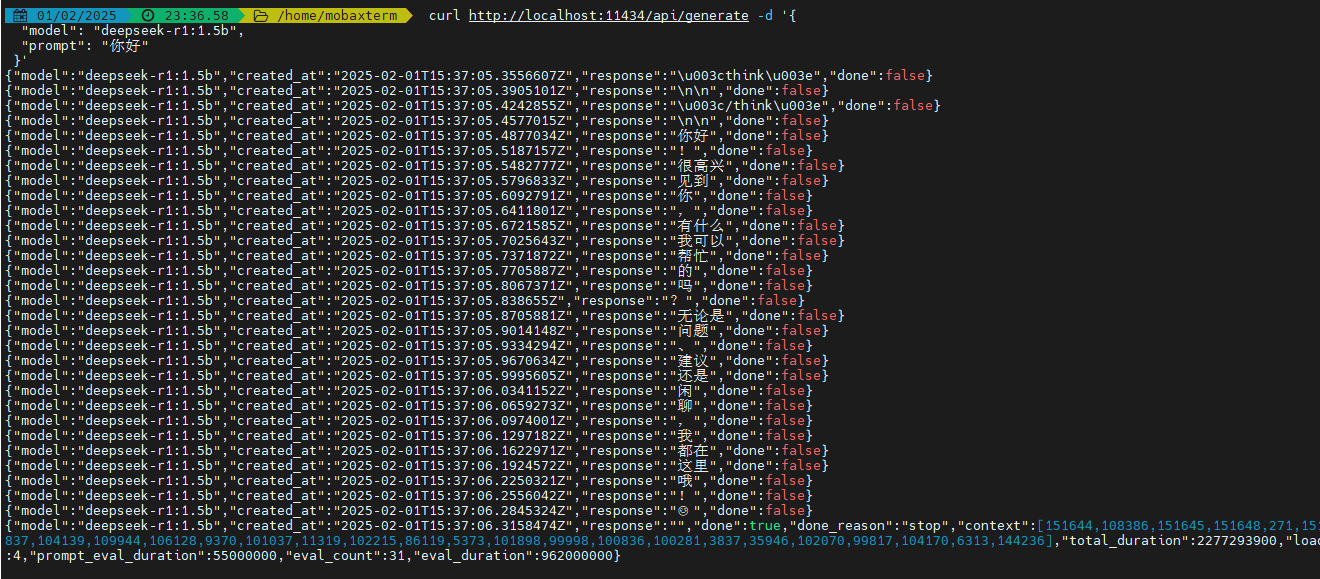Click the context token 151644

pyautogui.click(x=1068, y=526)
